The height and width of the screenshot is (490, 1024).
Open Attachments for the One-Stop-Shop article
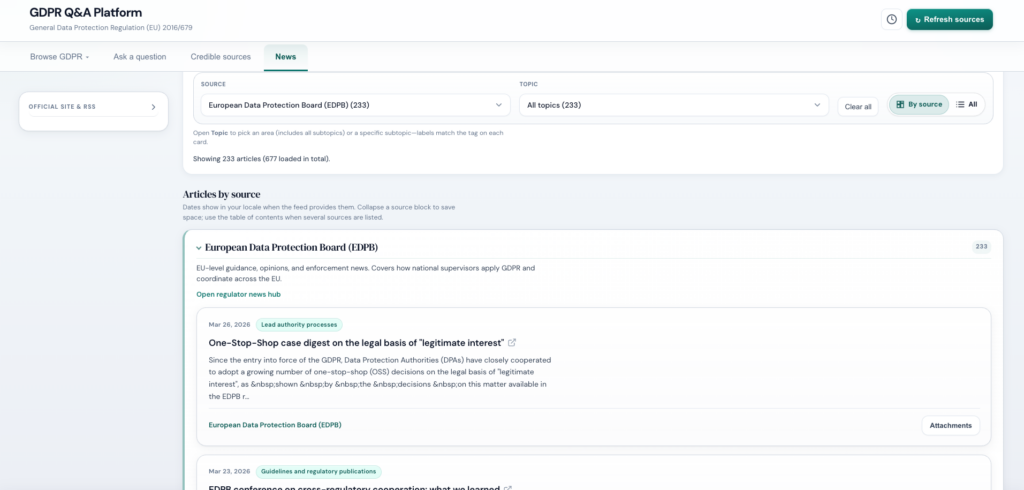(950, 425)
